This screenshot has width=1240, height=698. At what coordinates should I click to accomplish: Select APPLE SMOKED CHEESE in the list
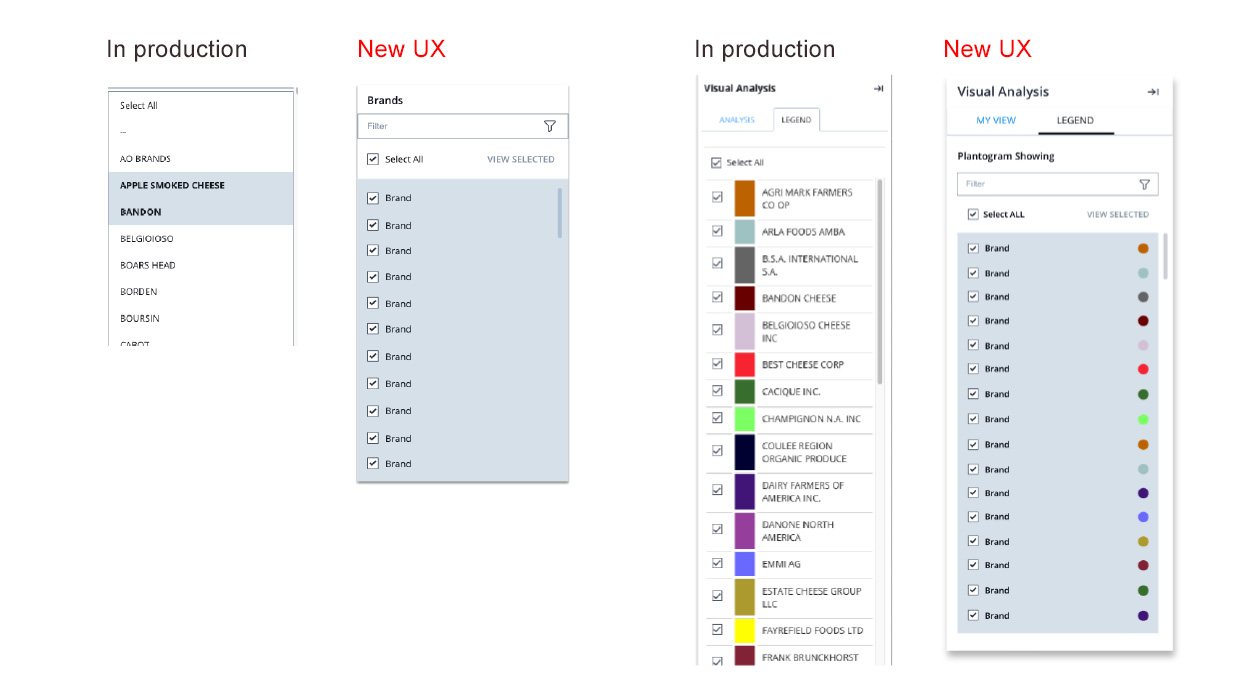point(201,185)
